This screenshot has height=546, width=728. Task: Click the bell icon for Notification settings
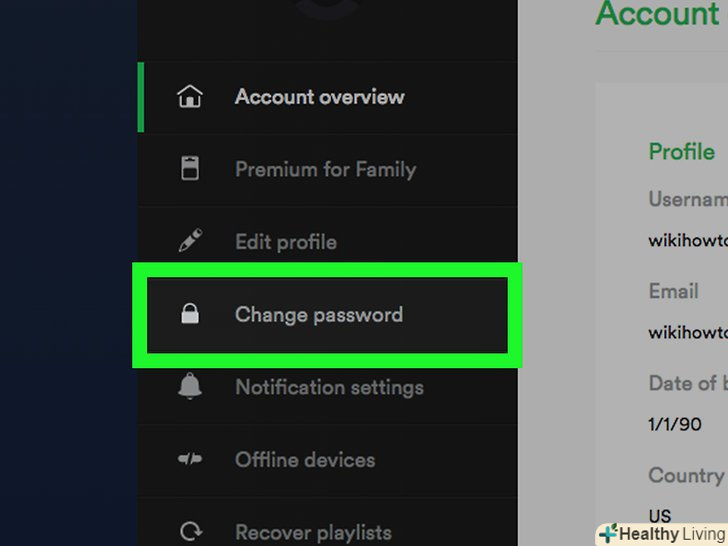[x=189, y=387]
